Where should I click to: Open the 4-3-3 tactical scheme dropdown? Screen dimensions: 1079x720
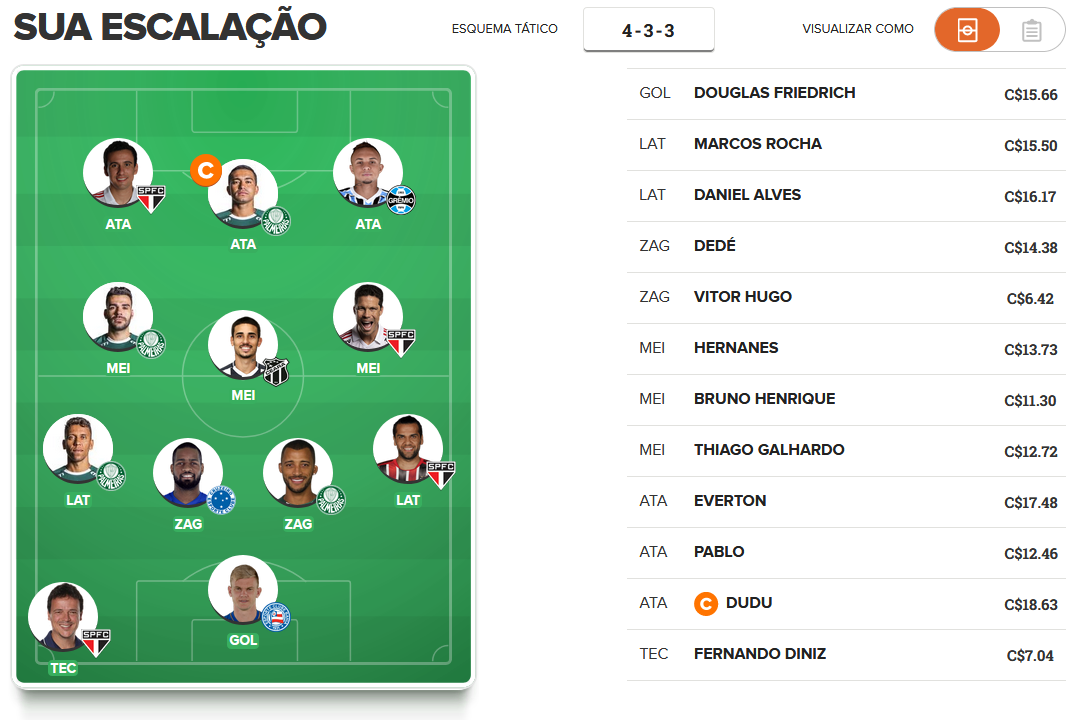(x=648, y=30)
